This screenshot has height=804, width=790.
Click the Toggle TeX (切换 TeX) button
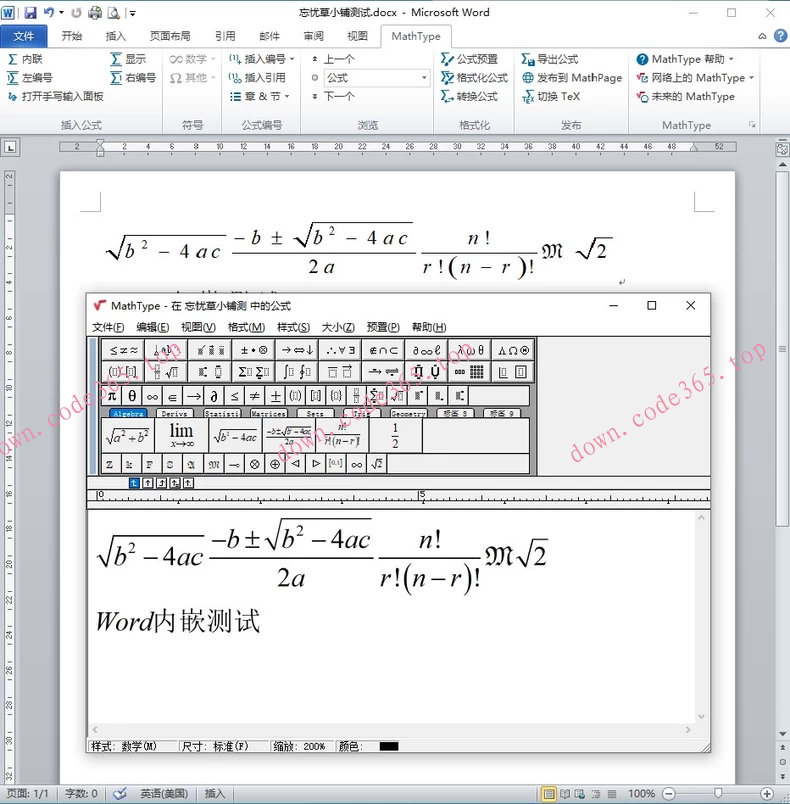551,97
